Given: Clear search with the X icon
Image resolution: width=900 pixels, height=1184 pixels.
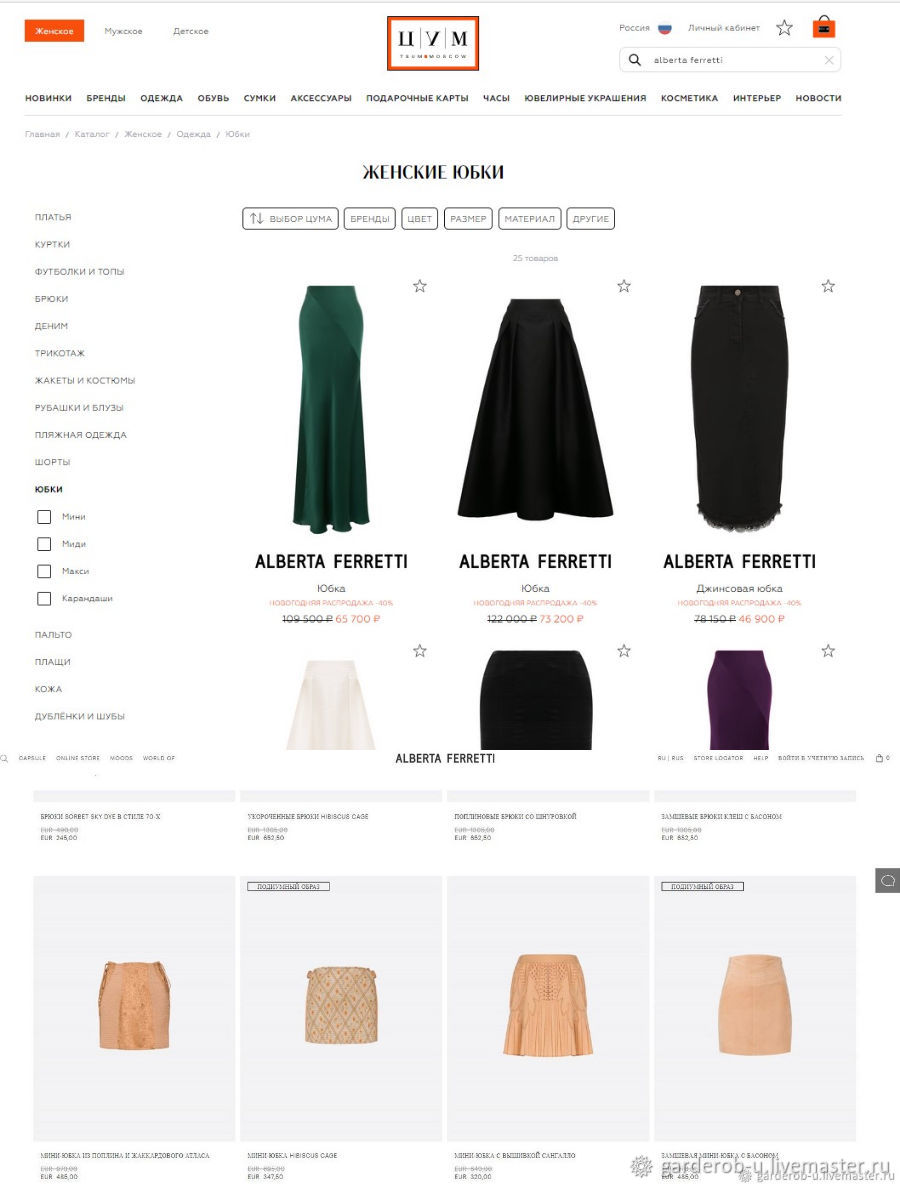Looking at the screenshot, I should pyautogui.click(x=829, y=60).
